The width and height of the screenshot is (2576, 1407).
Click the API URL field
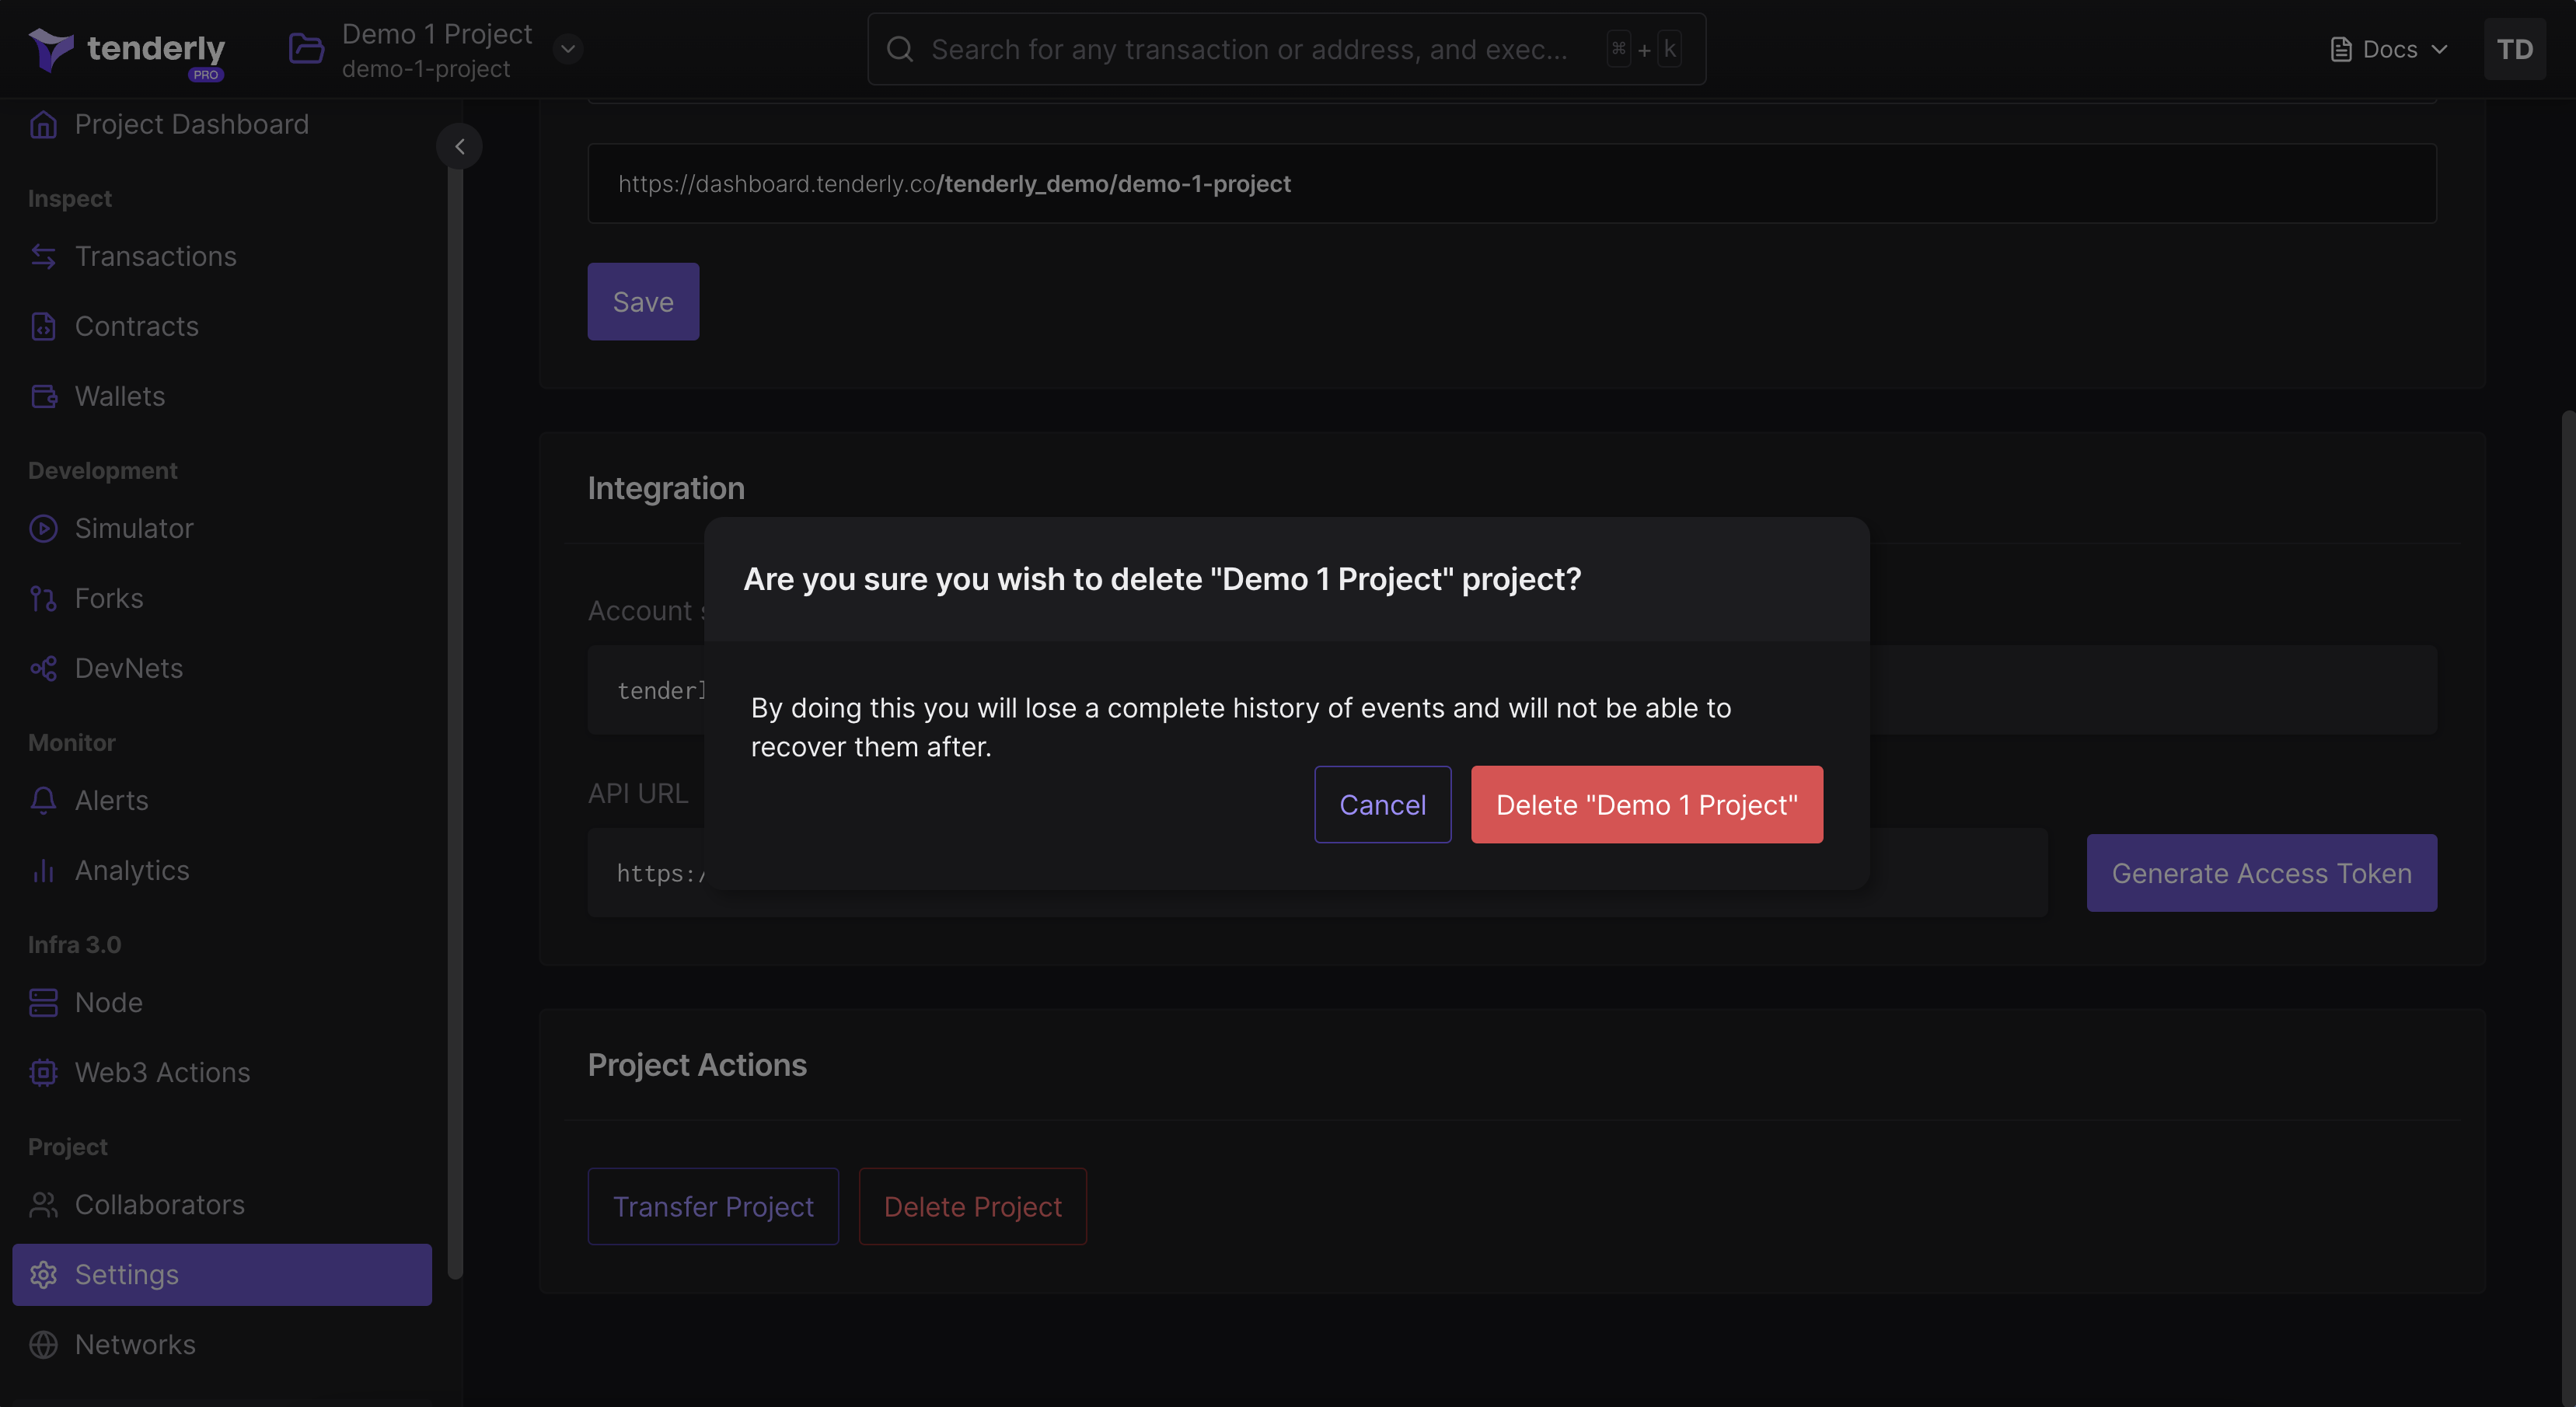pos(1317,872)
